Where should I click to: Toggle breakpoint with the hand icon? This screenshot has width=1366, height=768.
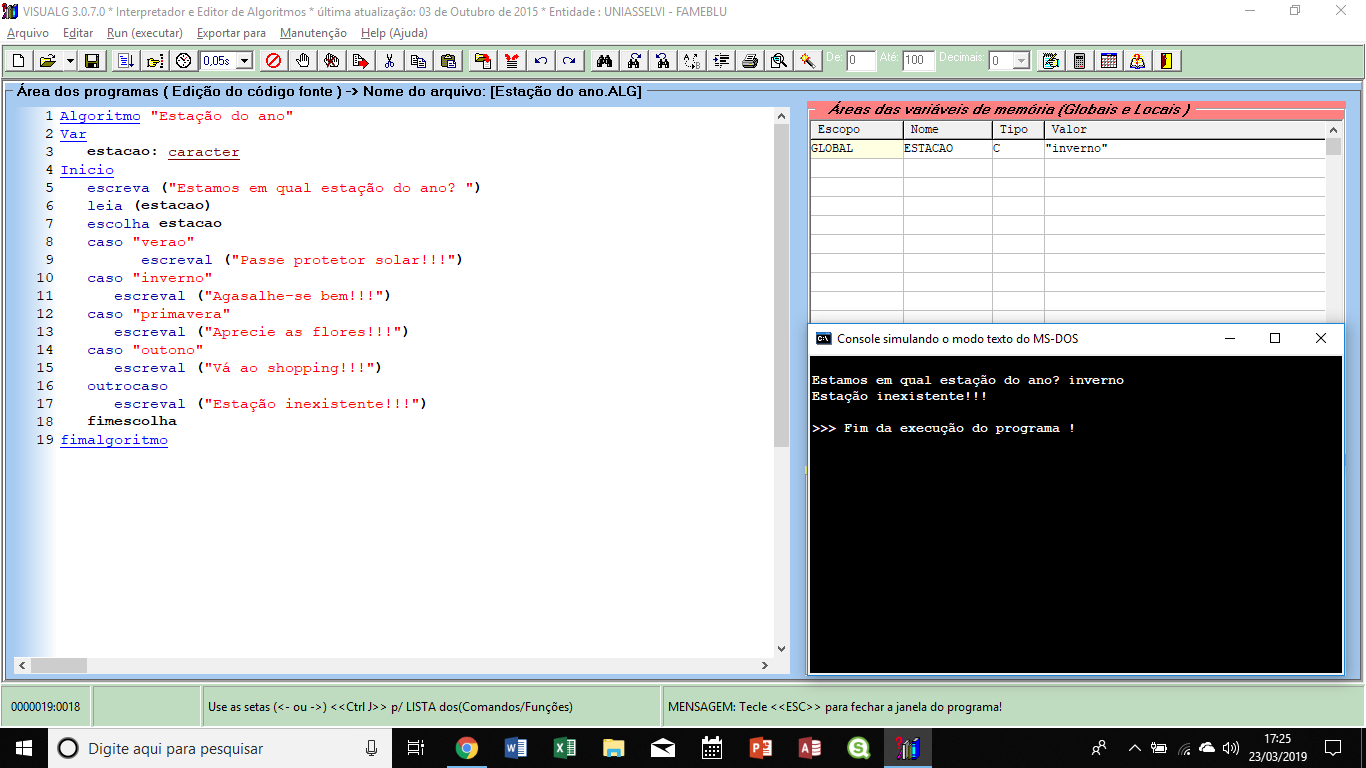302,61
